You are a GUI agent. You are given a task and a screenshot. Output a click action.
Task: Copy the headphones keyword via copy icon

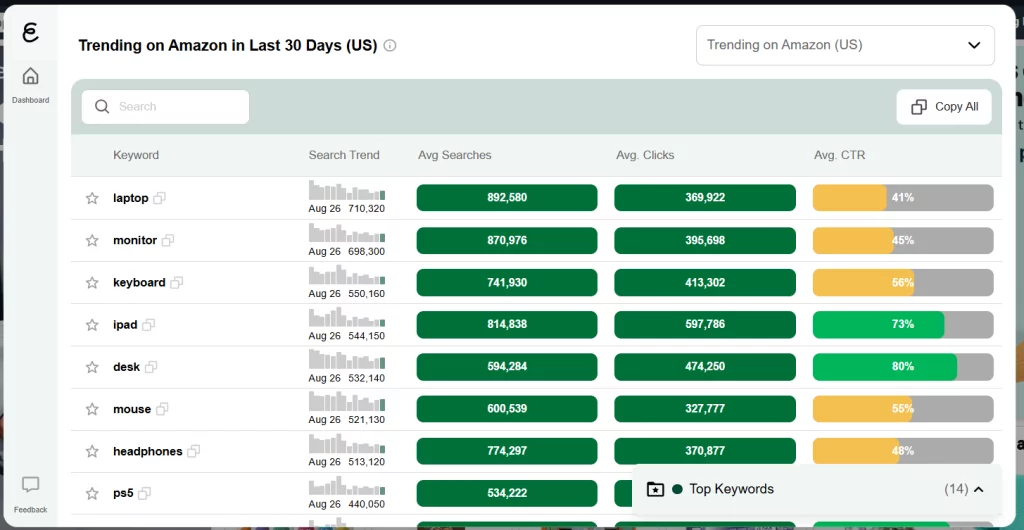[193, 451]
